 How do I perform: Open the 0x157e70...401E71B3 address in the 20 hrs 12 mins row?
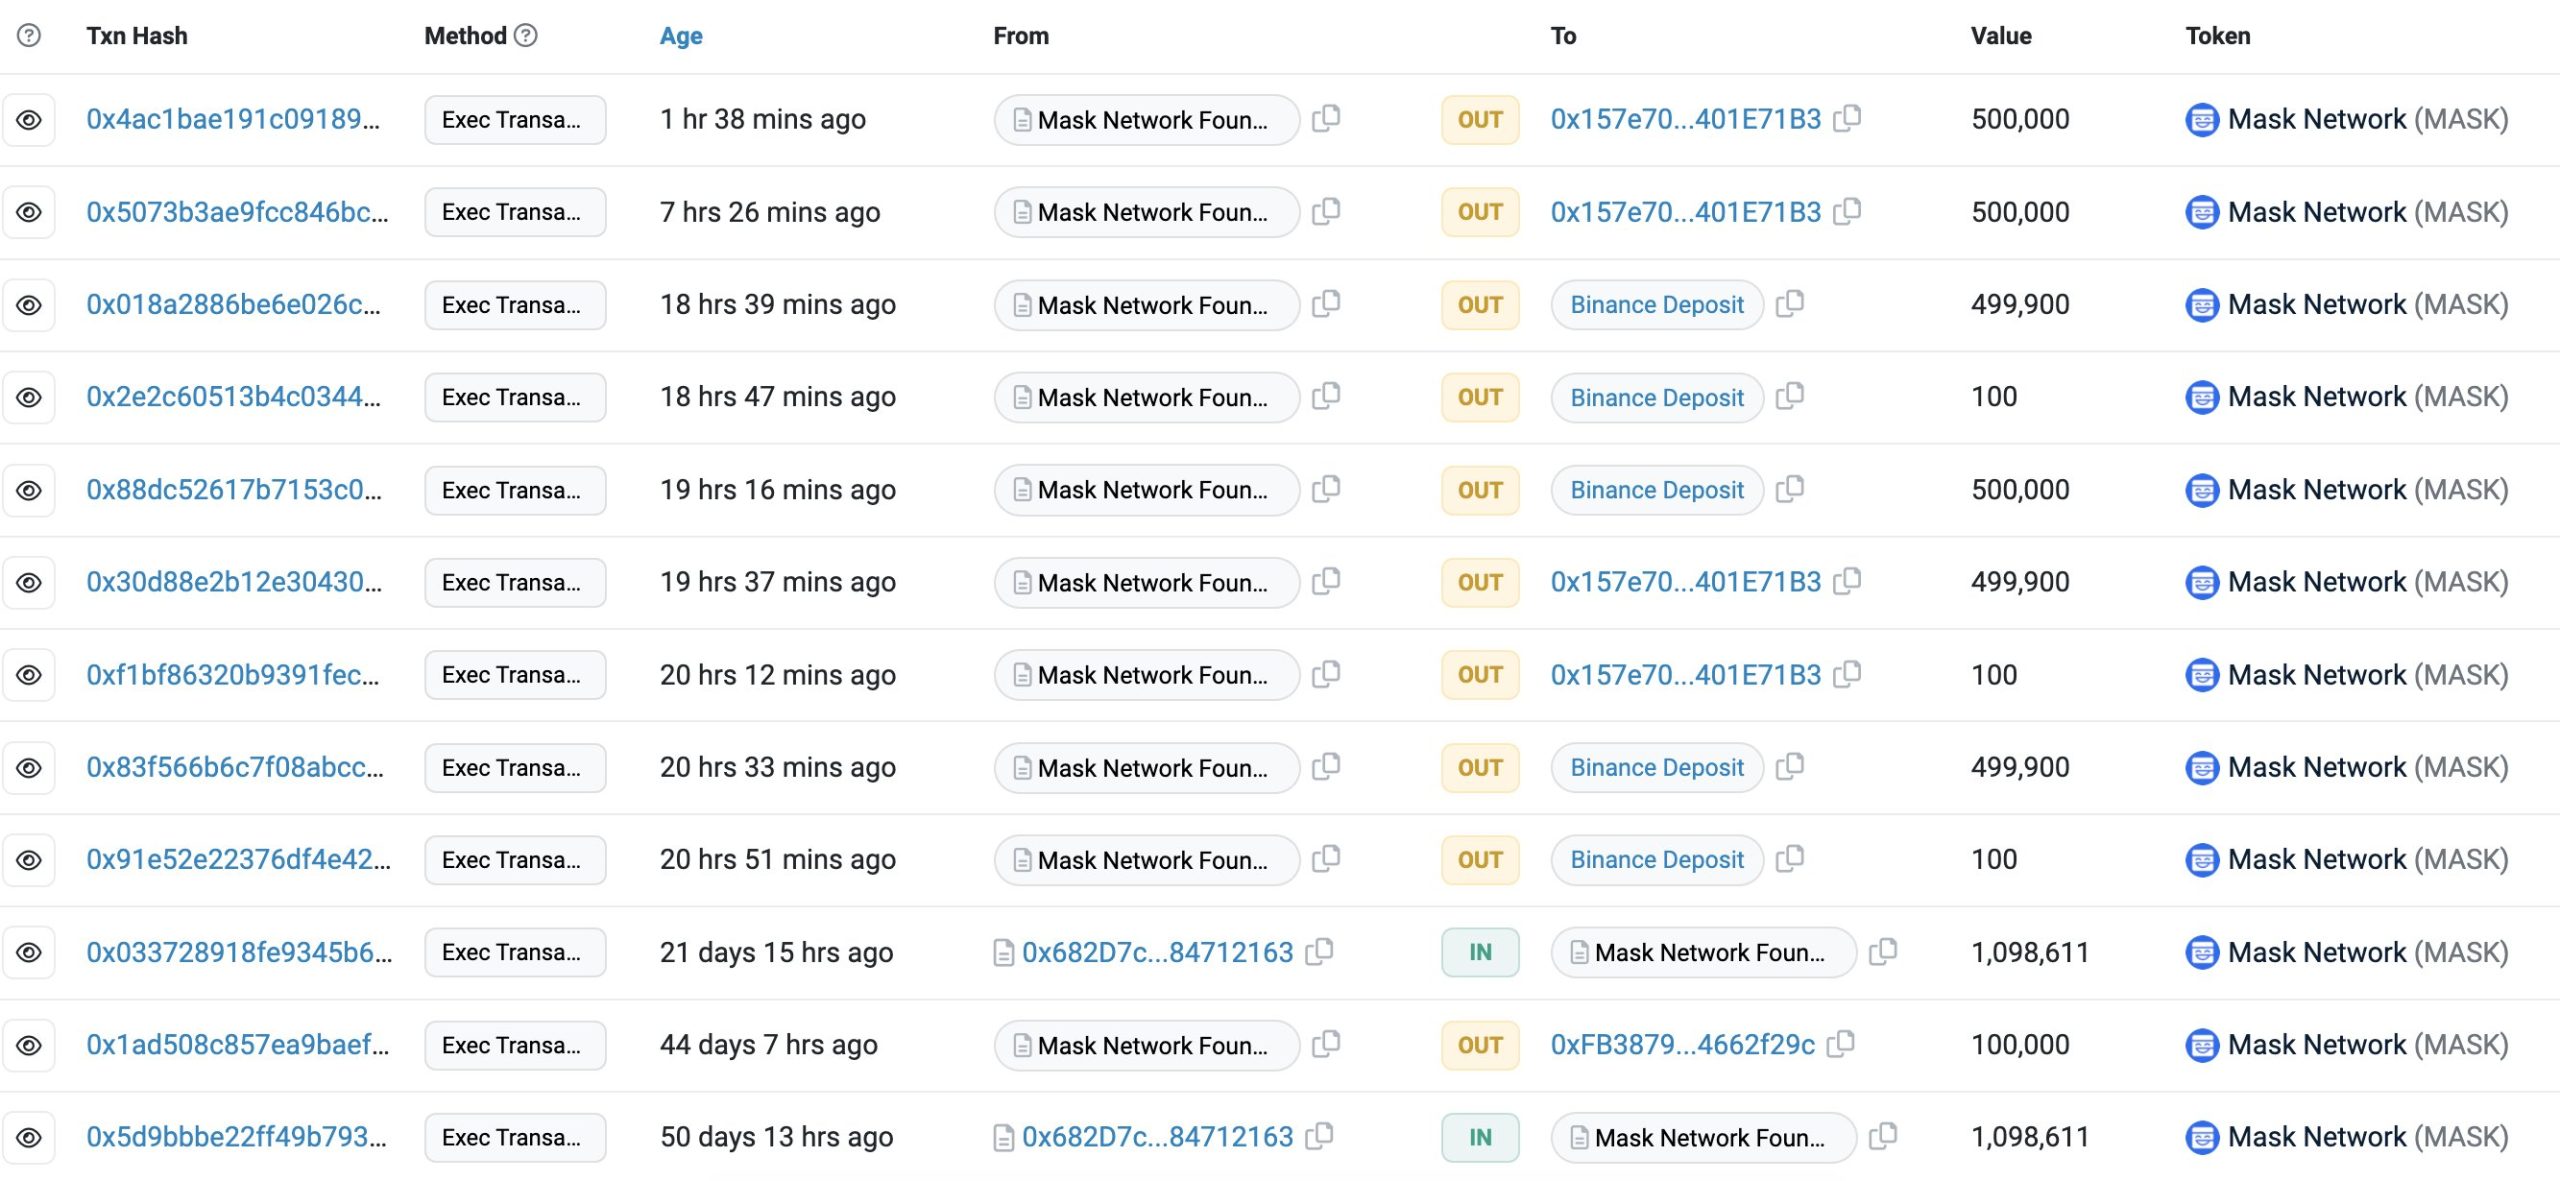click(x=1685, y=675)
